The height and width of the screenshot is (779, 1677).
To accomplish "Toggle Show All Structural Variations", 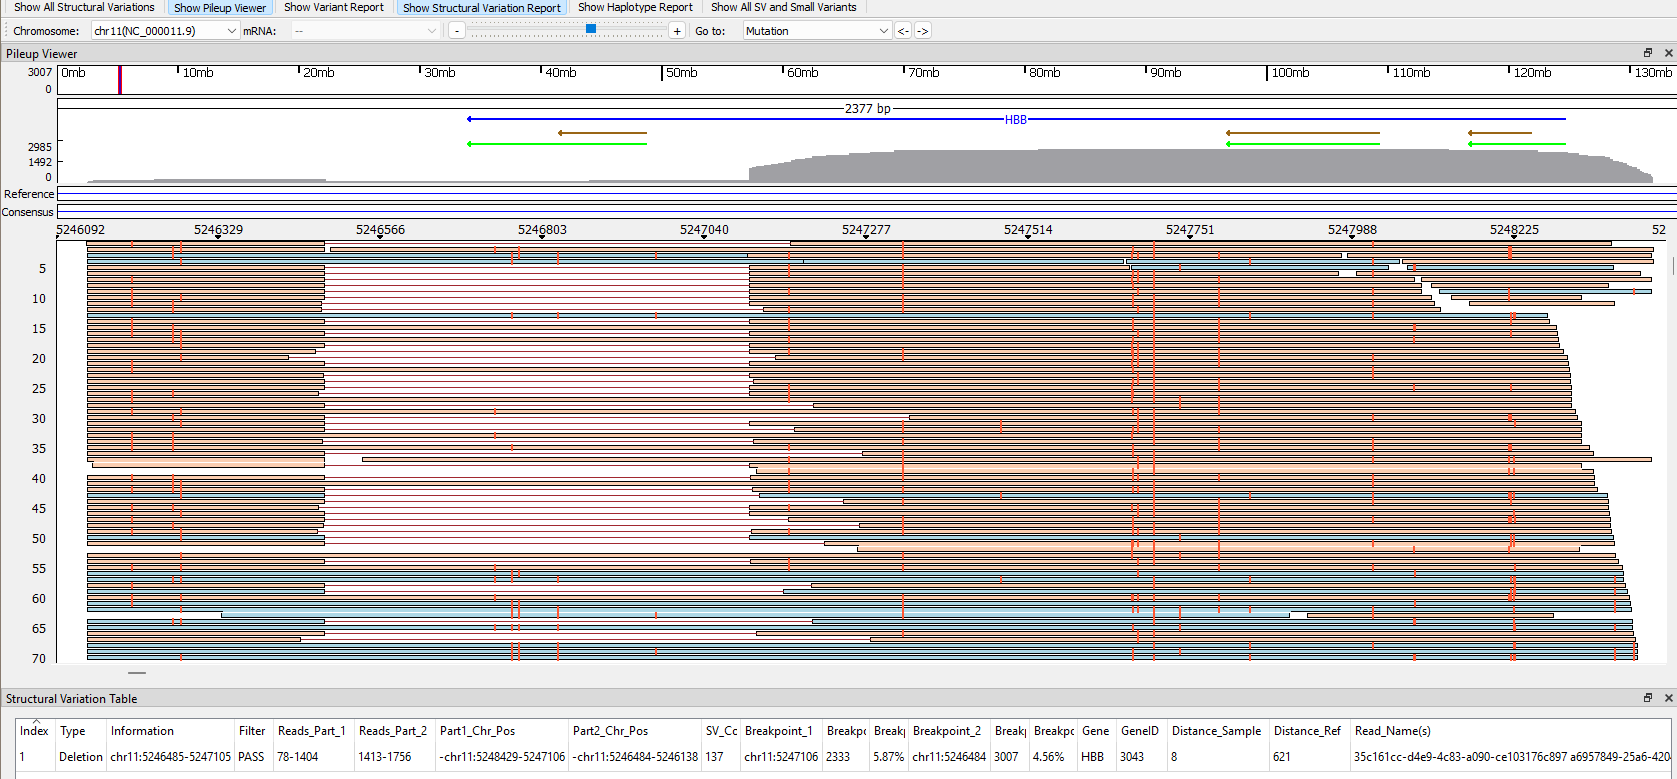I will point(84,7).
